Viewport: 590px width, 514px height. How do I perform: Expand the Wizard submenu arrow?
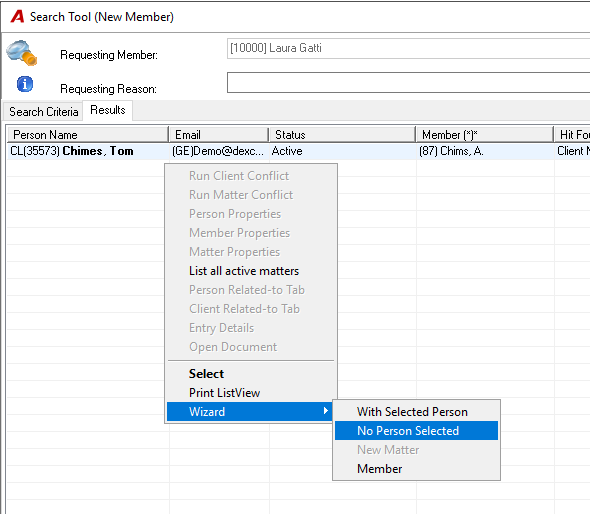(326, 411)
